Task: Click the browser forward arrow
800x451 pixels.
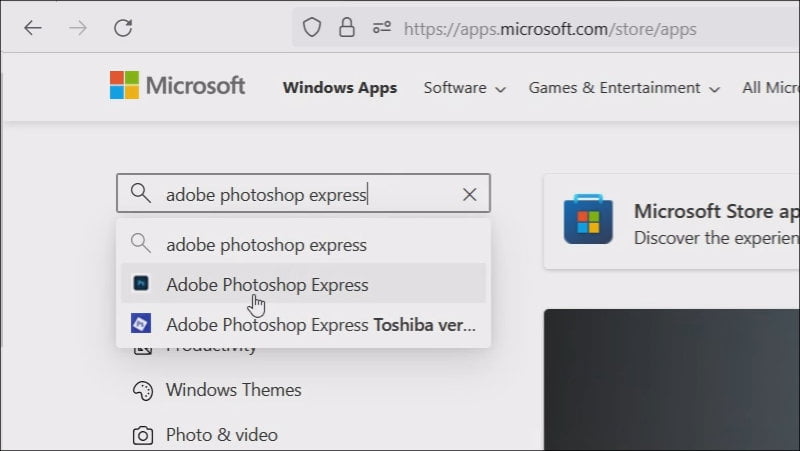Action: click(x=78, y=28)
